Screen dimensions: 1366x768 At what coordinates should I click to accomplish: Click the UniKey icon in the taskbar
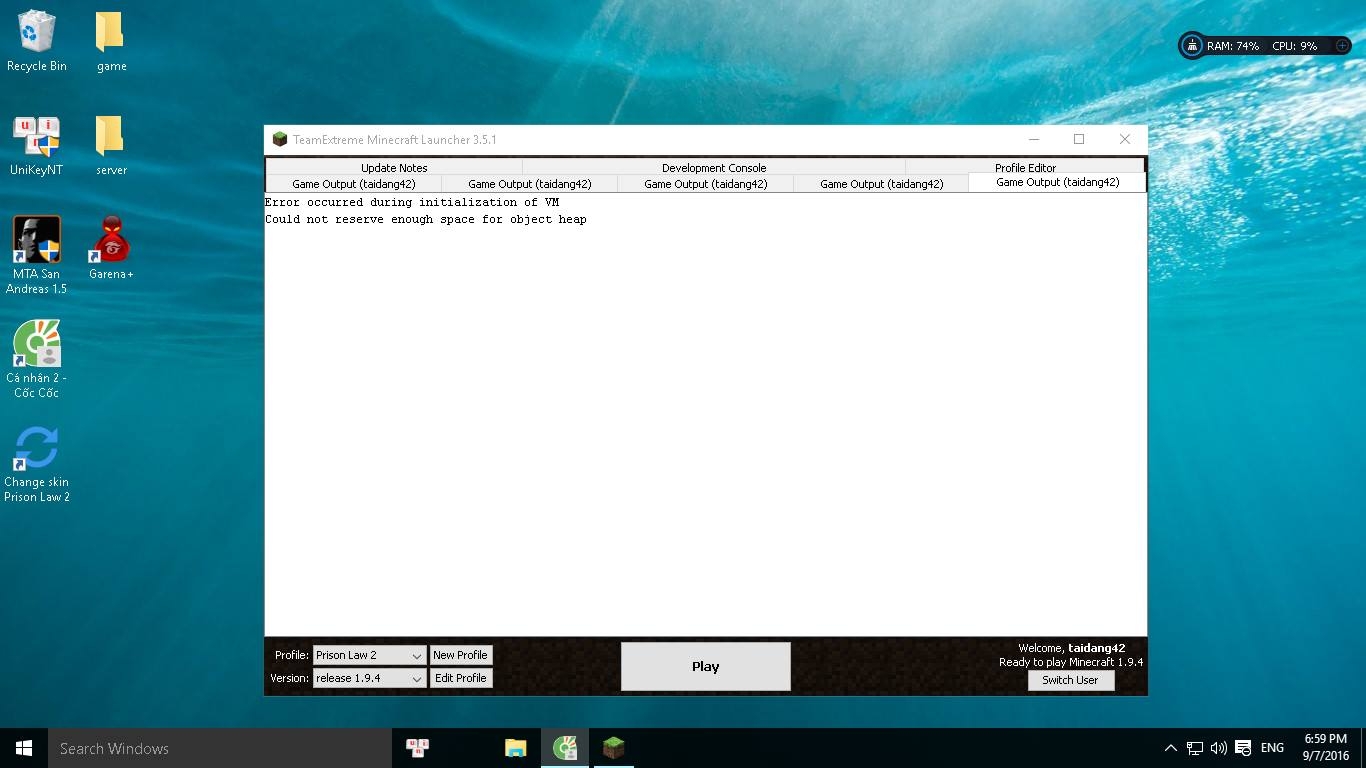(417, 748)
